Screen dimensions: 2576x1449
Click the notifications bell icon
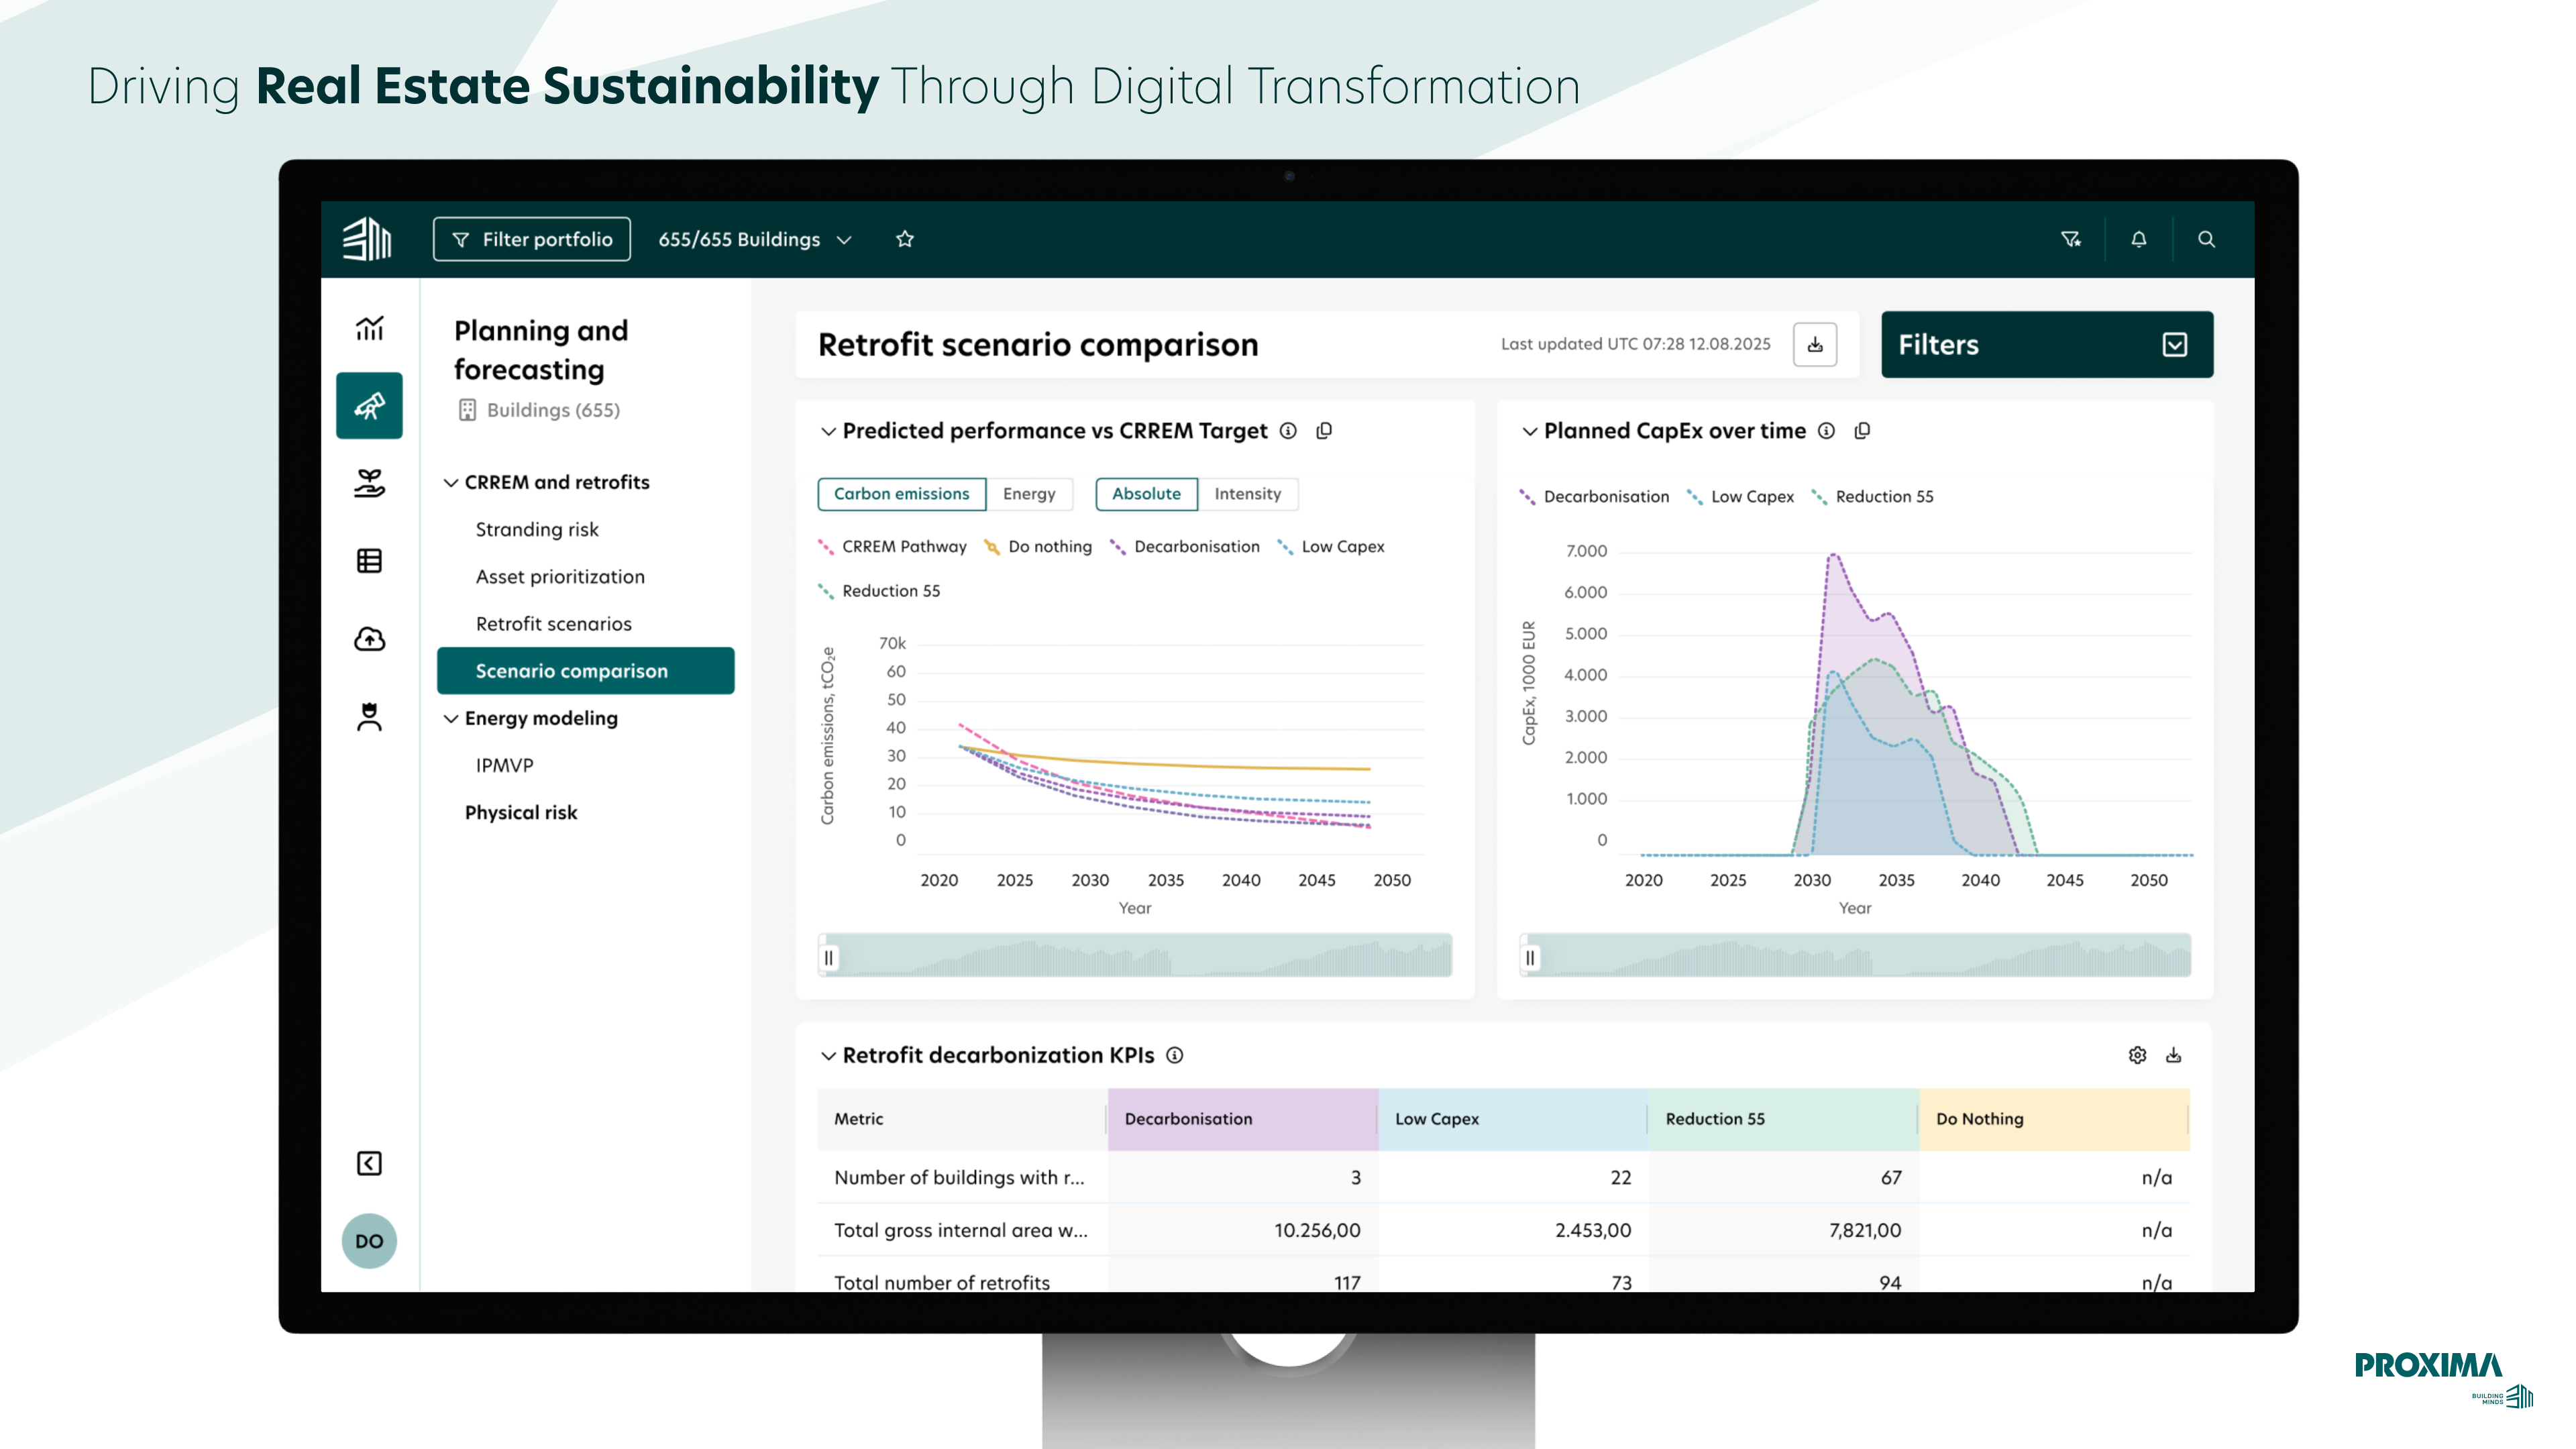point(2138,239)
